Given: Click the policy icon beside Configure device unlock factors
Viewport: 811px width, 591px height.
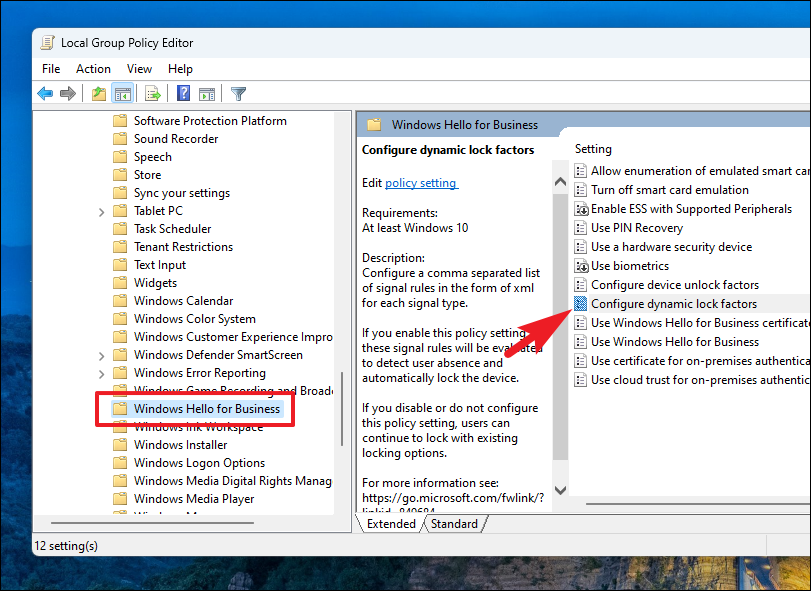Looking at the screenshot, I should click(x=581, y=285).
